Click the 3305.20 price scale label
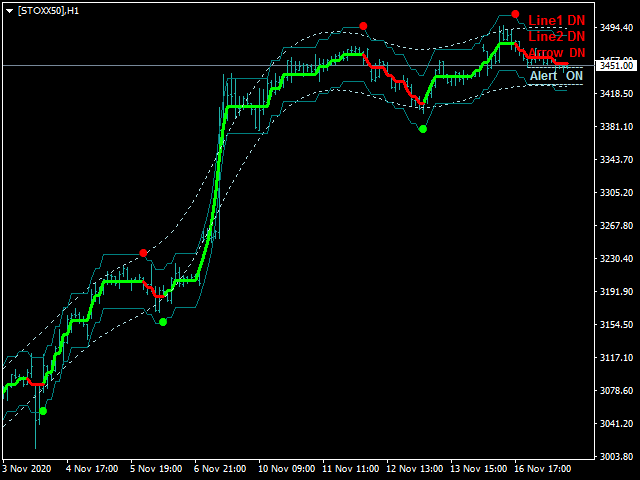This screenshot has width=640, height=480. point(616,193)
